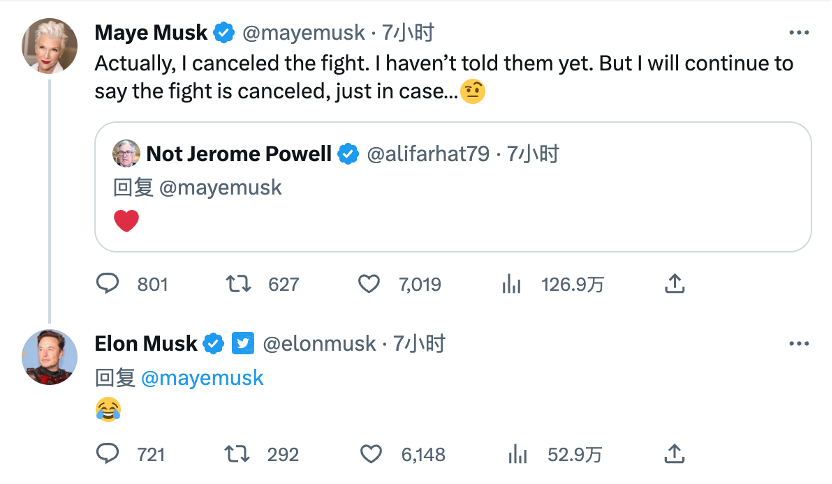Click Elon Musk's Twitter affiliation badge
Screen dimensions: 832x484
coord(243,344)
